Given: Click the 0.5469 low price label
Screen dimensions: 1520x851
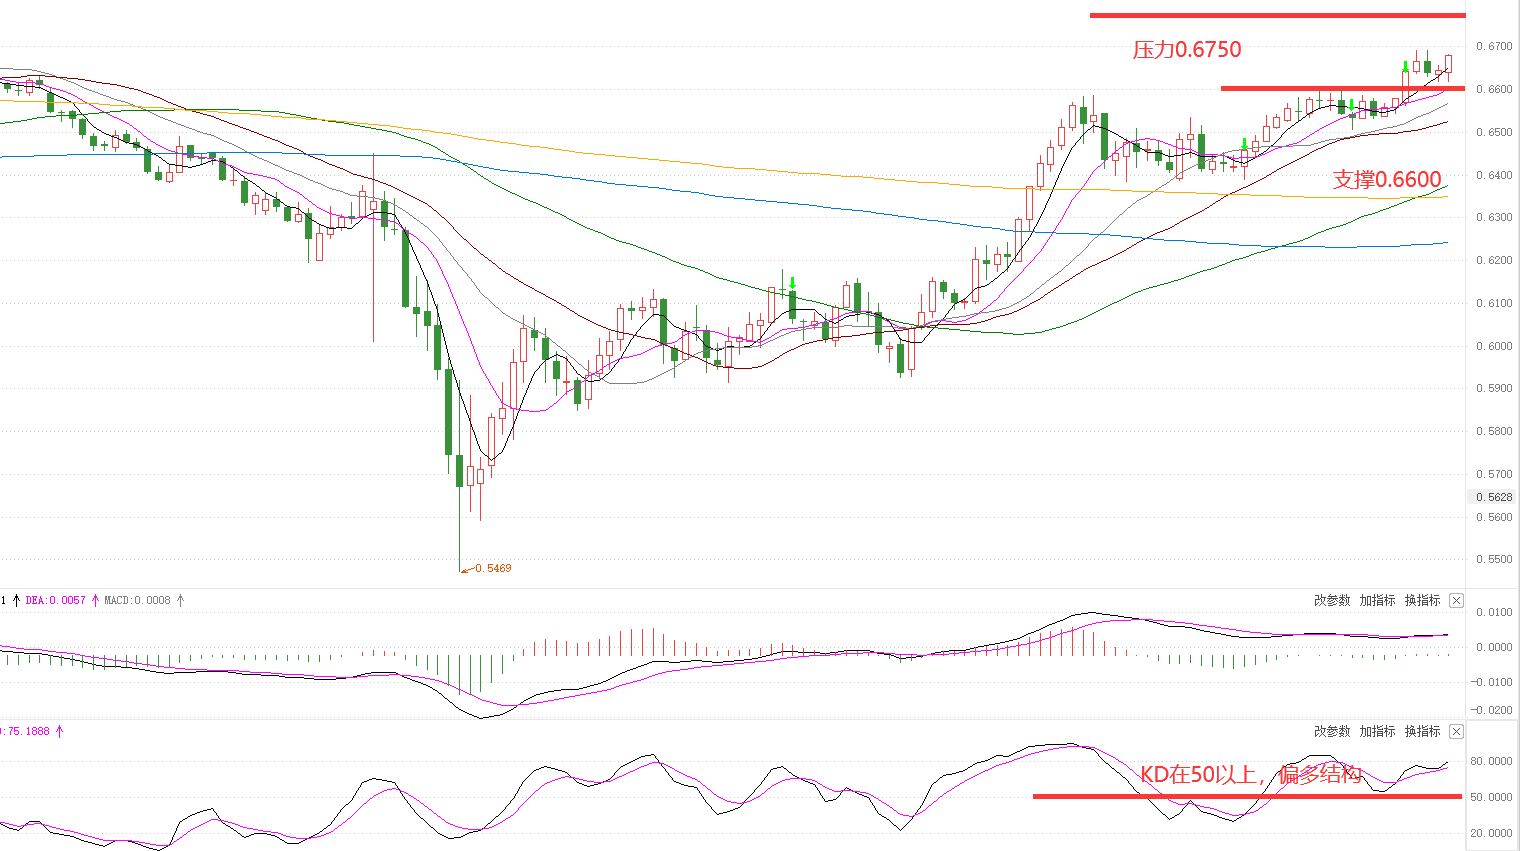Looking at the screenshot, I should 493,568.
